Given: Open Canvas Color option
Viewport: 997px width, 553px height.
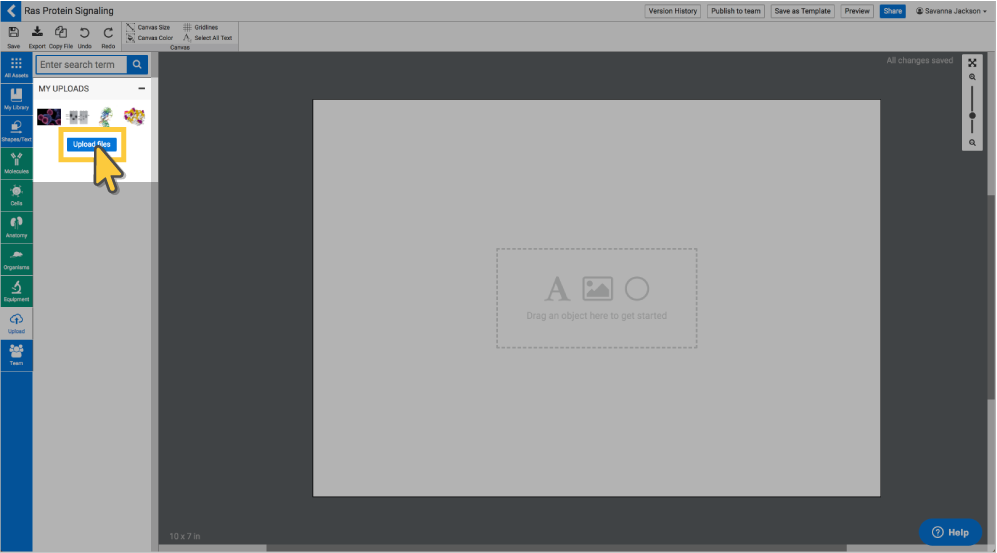Looking at the screenshot, I should pyautogui.click(x=149, y=38).
